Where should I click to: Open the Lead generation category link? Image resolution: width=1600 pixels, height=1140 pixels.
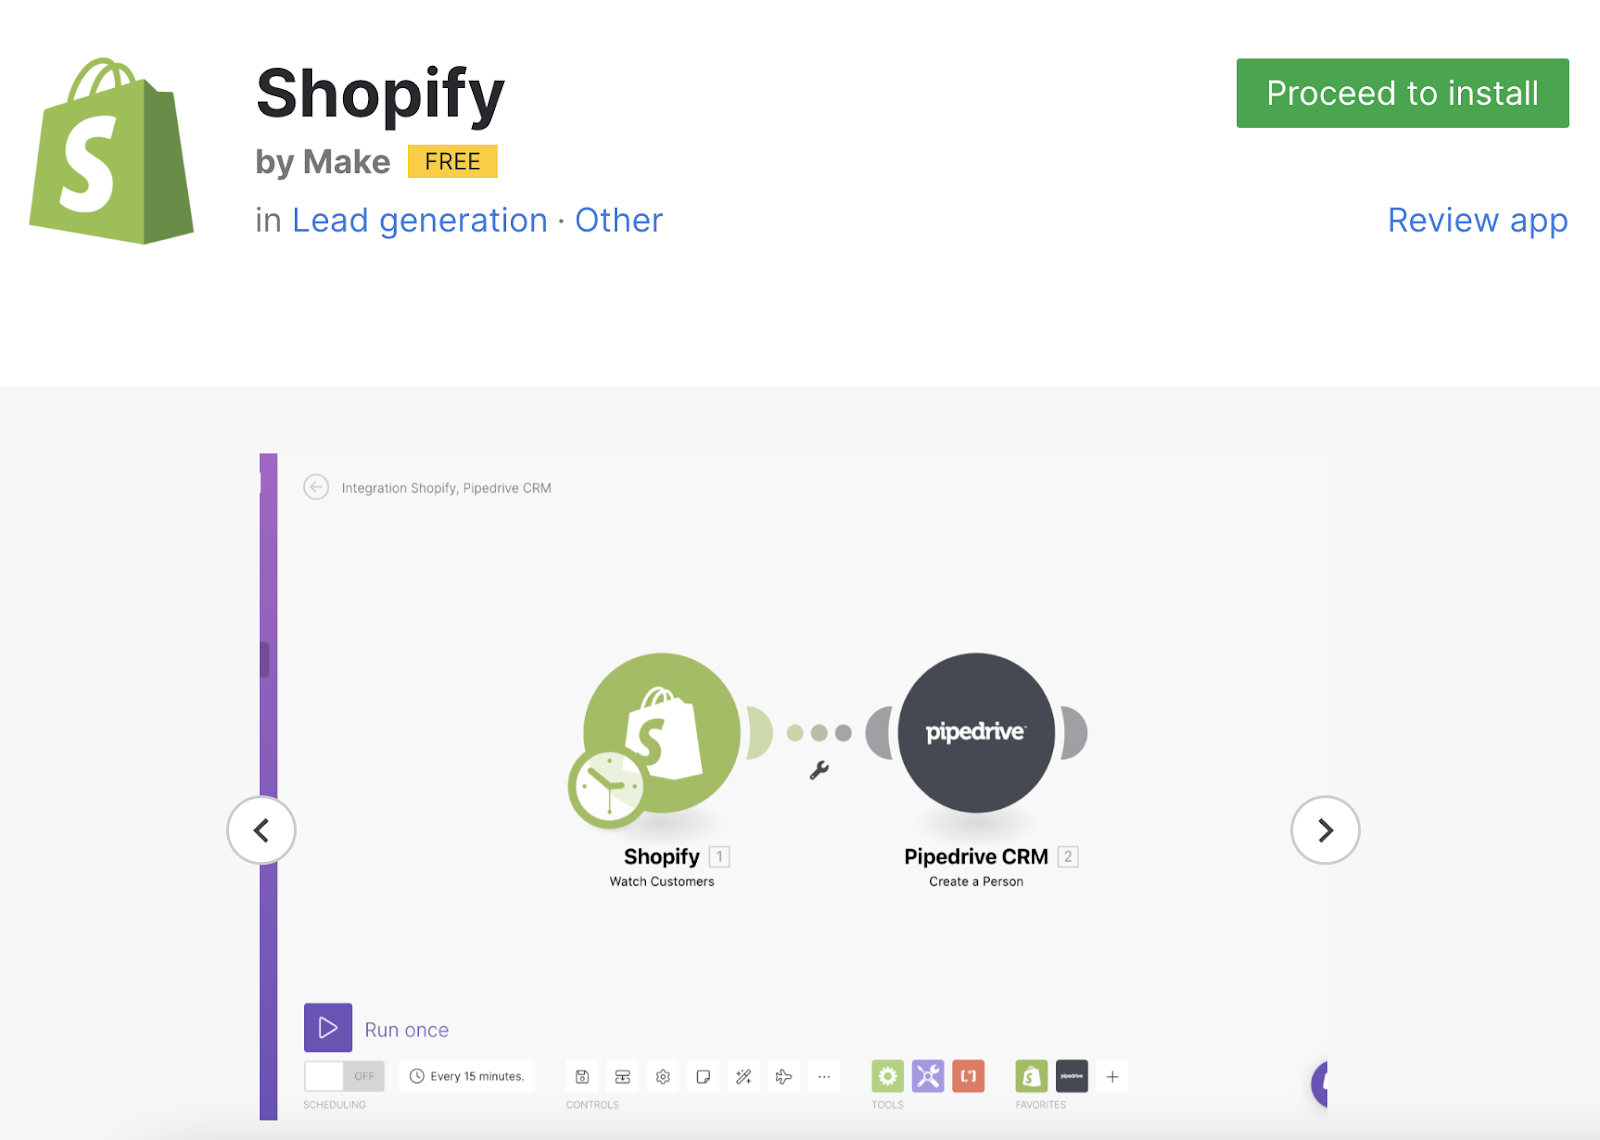coord(419,220)
